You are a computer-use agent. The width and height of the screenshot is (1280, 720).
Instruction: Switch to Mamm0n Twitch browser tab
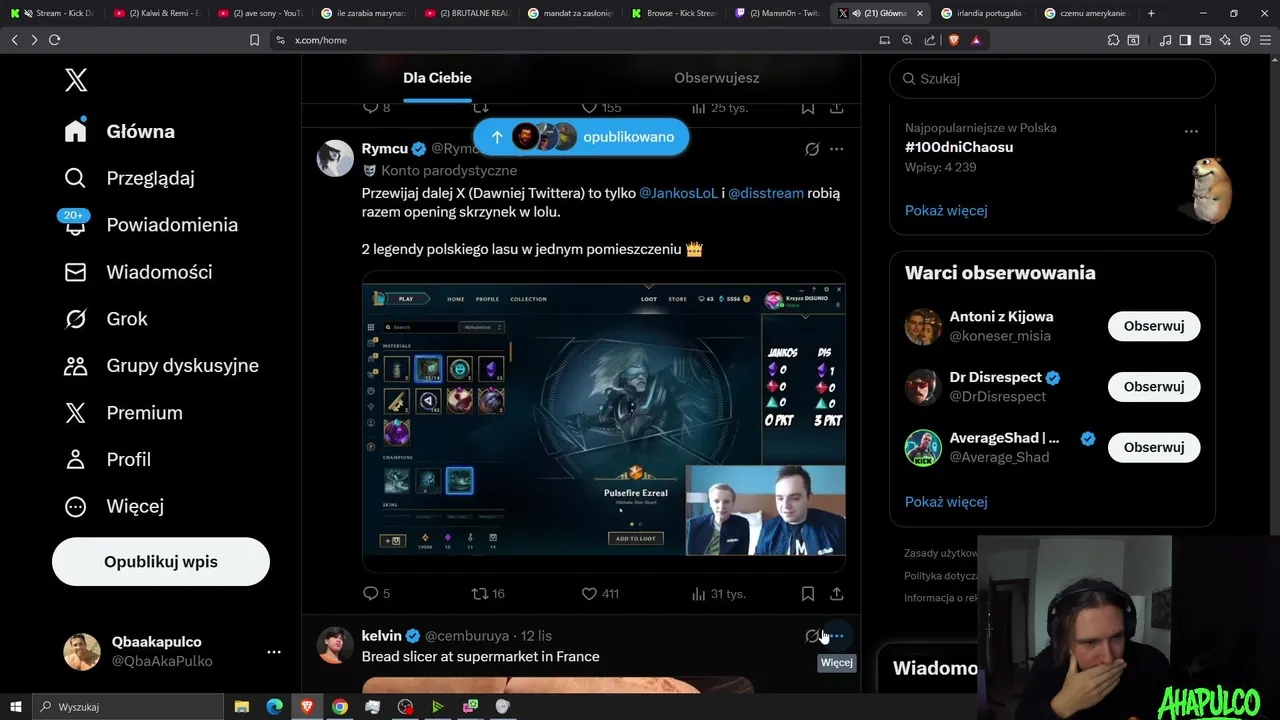tap(777, 13)
